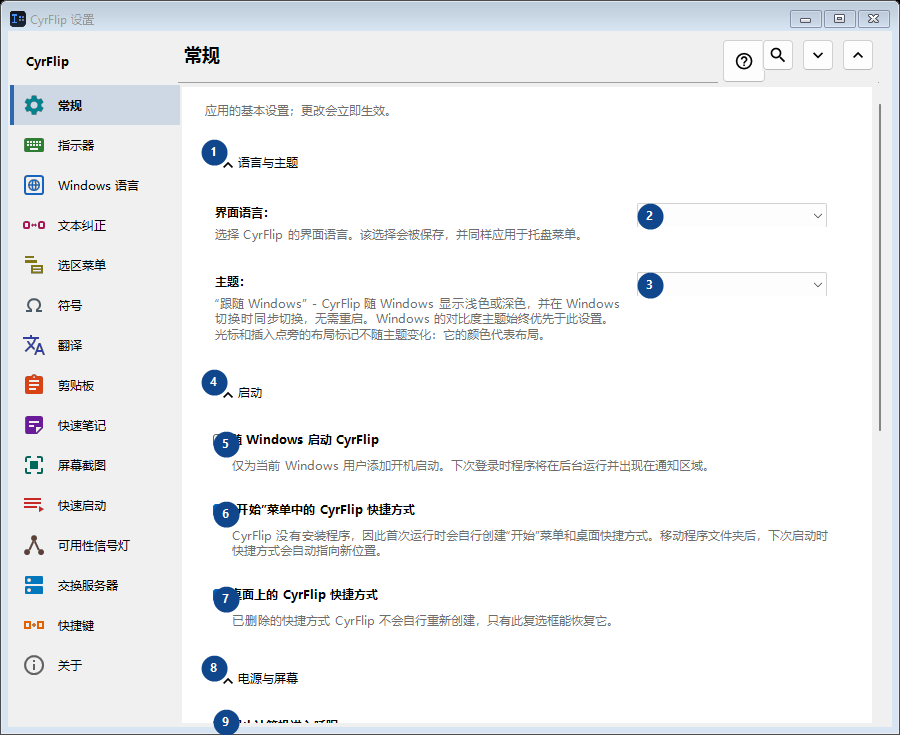
Task: Jump to previous section with up chevron
Action: pos(858,55)
